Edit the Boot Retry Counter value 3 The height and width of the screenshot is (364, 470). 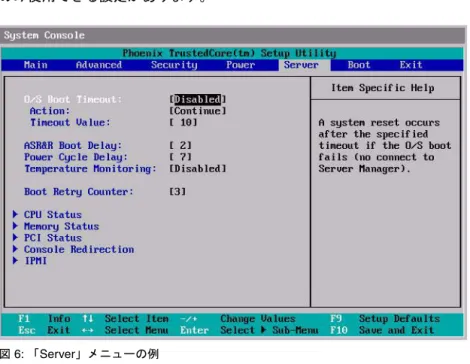pyautogui.click(x=178, y=191)
